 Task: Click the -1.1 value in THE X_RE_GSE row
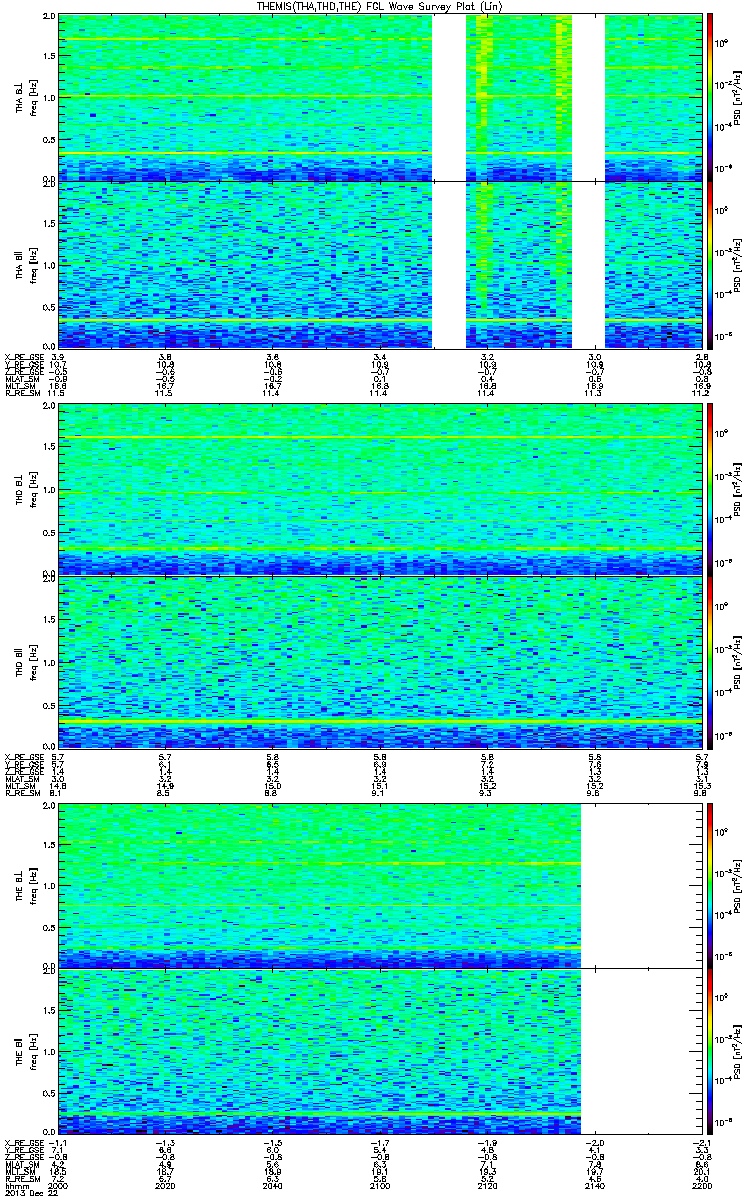coord(58,1141)
